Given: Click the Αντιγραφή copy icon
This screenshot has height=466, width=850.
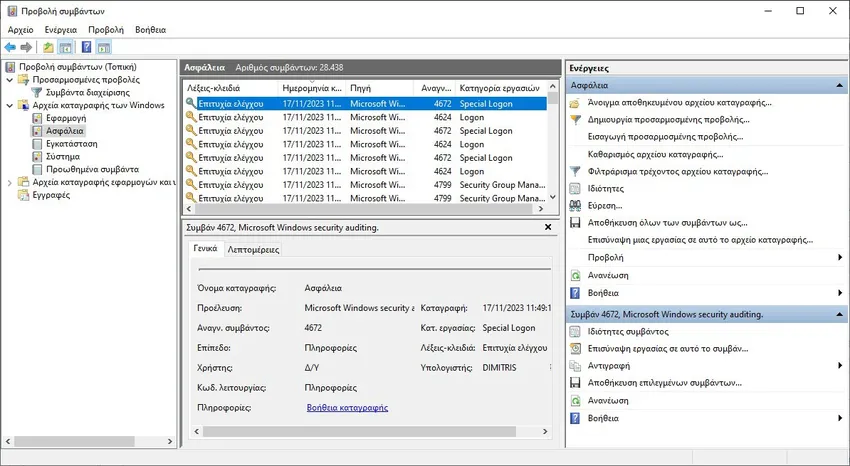Looking at the screenshot, I should pyautogui.click(x=575, y=366).
